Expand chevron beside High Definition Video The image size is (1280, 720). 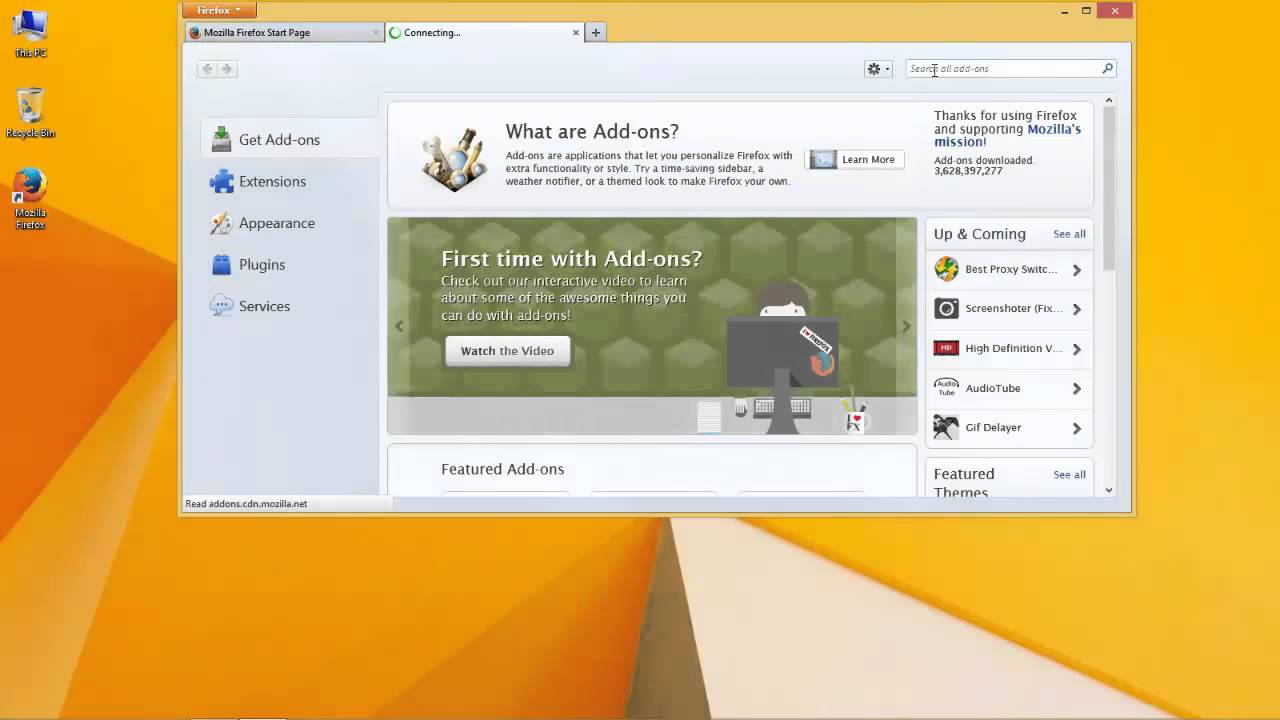coord(1077,349)
